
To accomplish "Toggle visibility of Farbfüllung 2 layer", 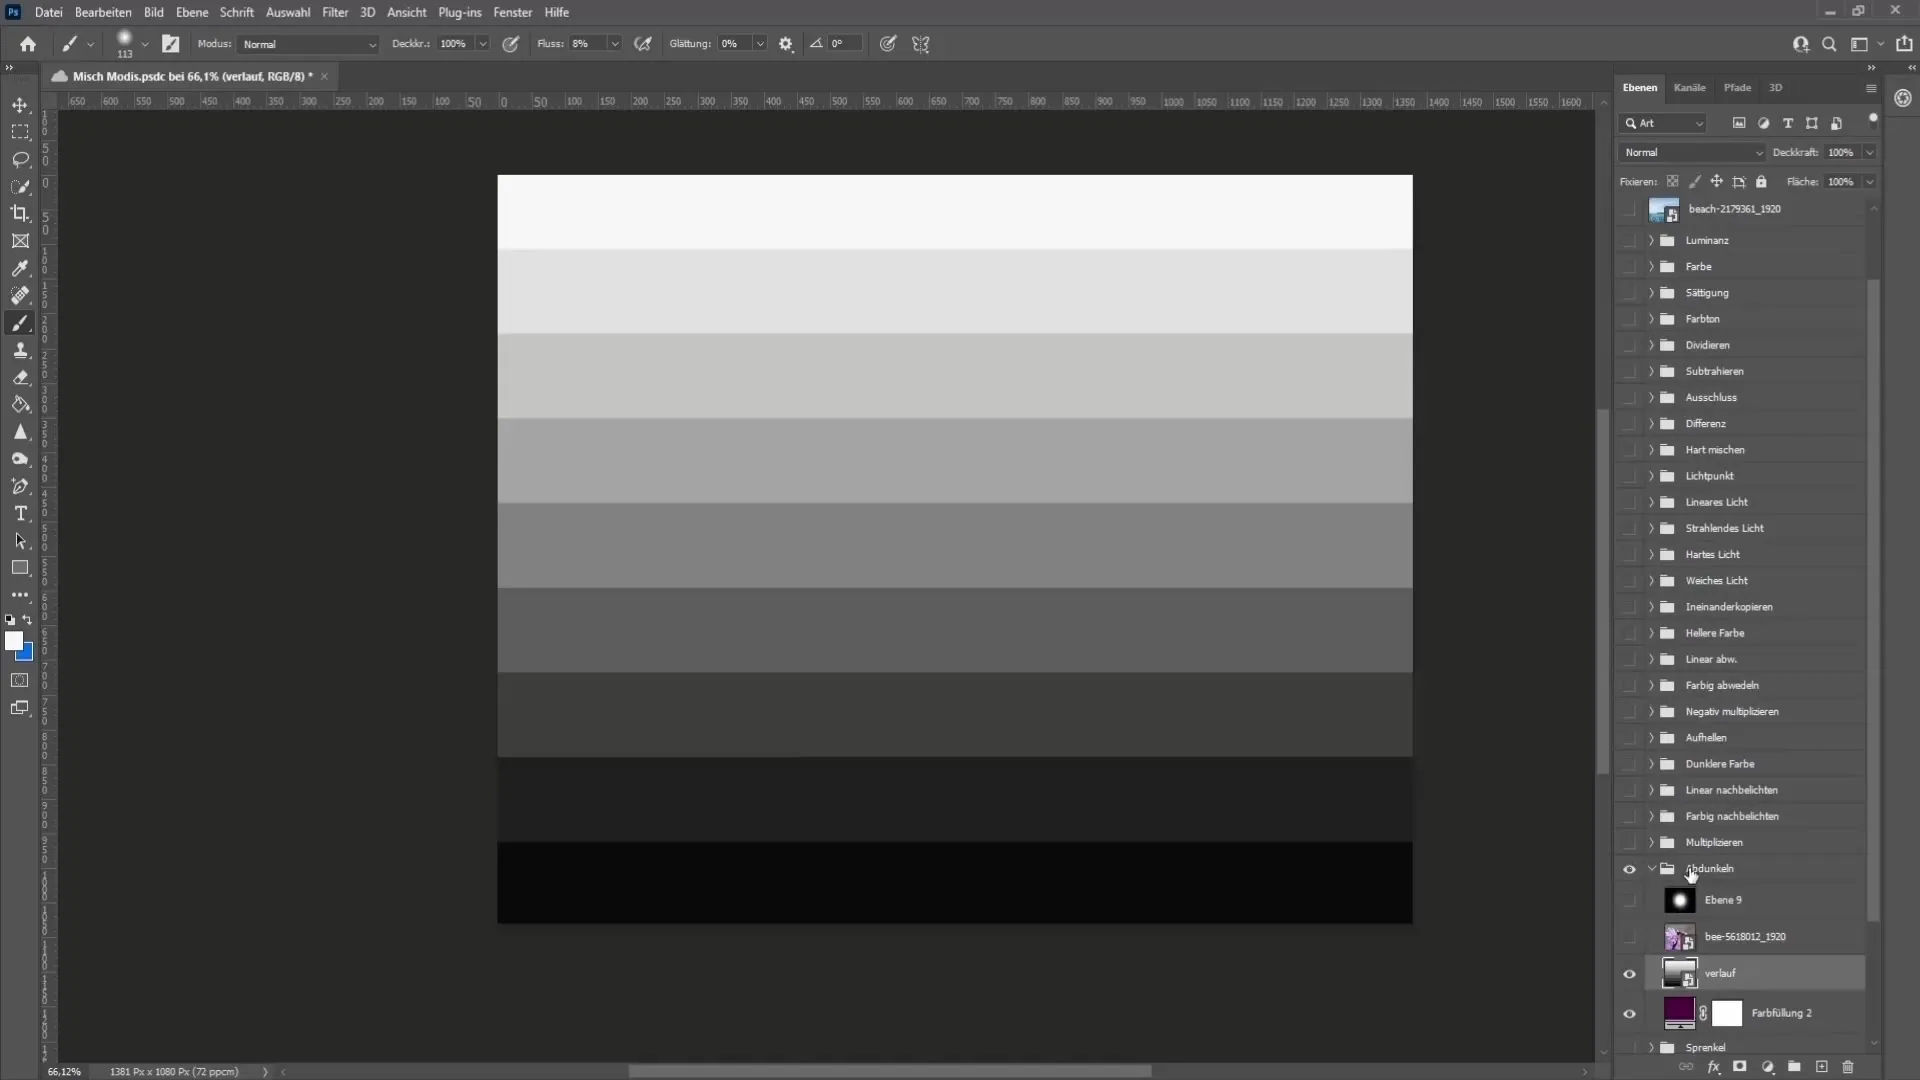I will pyautogui.click(x=1631, y=1013).
